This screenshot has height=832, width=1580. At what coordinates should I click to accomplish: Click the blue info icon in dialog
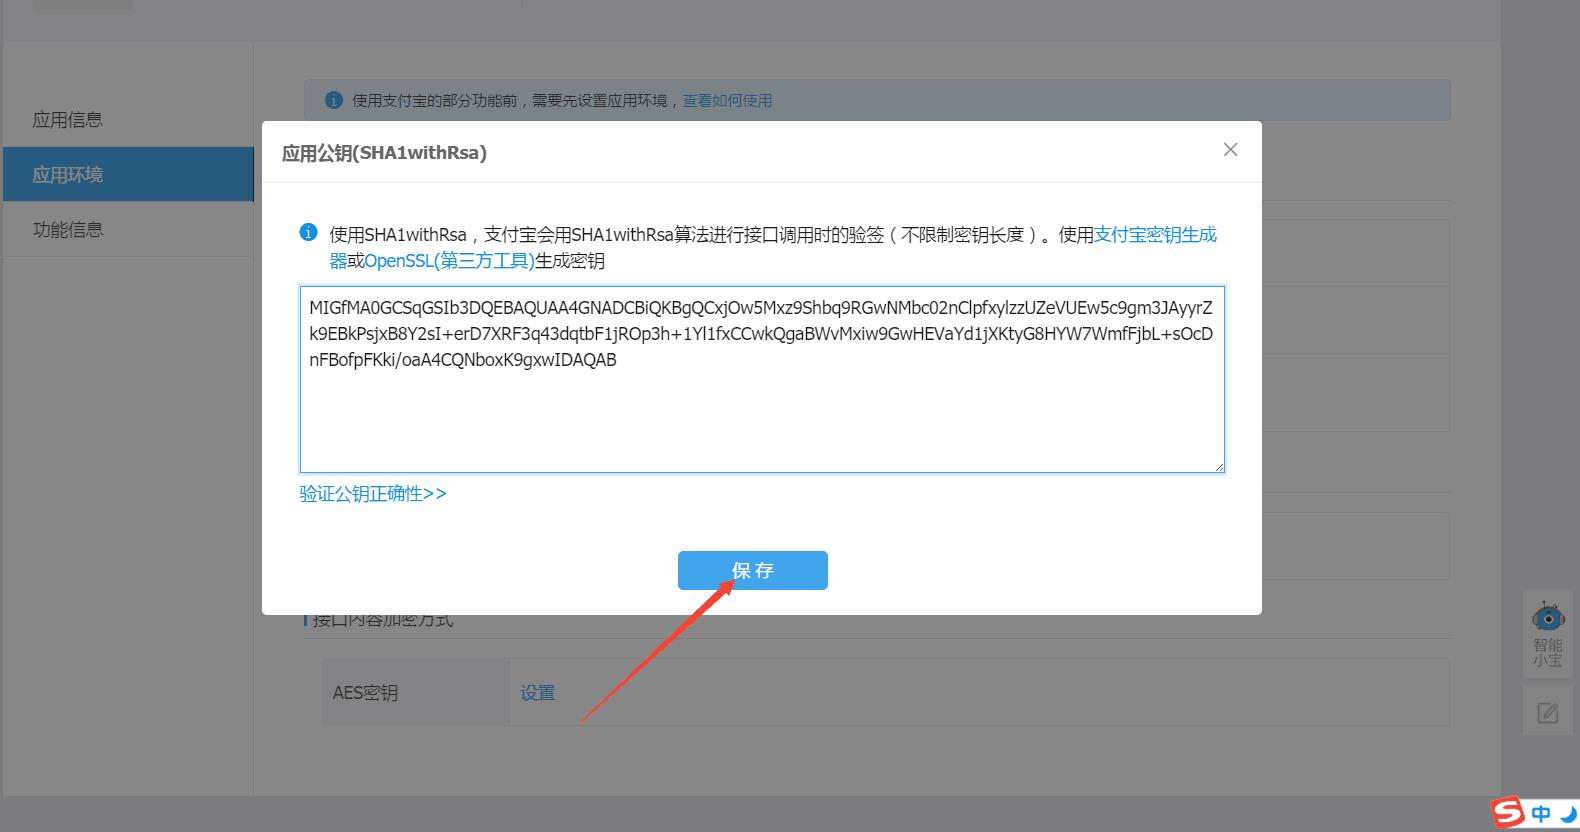pyautogui.click(x=308, y=233)
